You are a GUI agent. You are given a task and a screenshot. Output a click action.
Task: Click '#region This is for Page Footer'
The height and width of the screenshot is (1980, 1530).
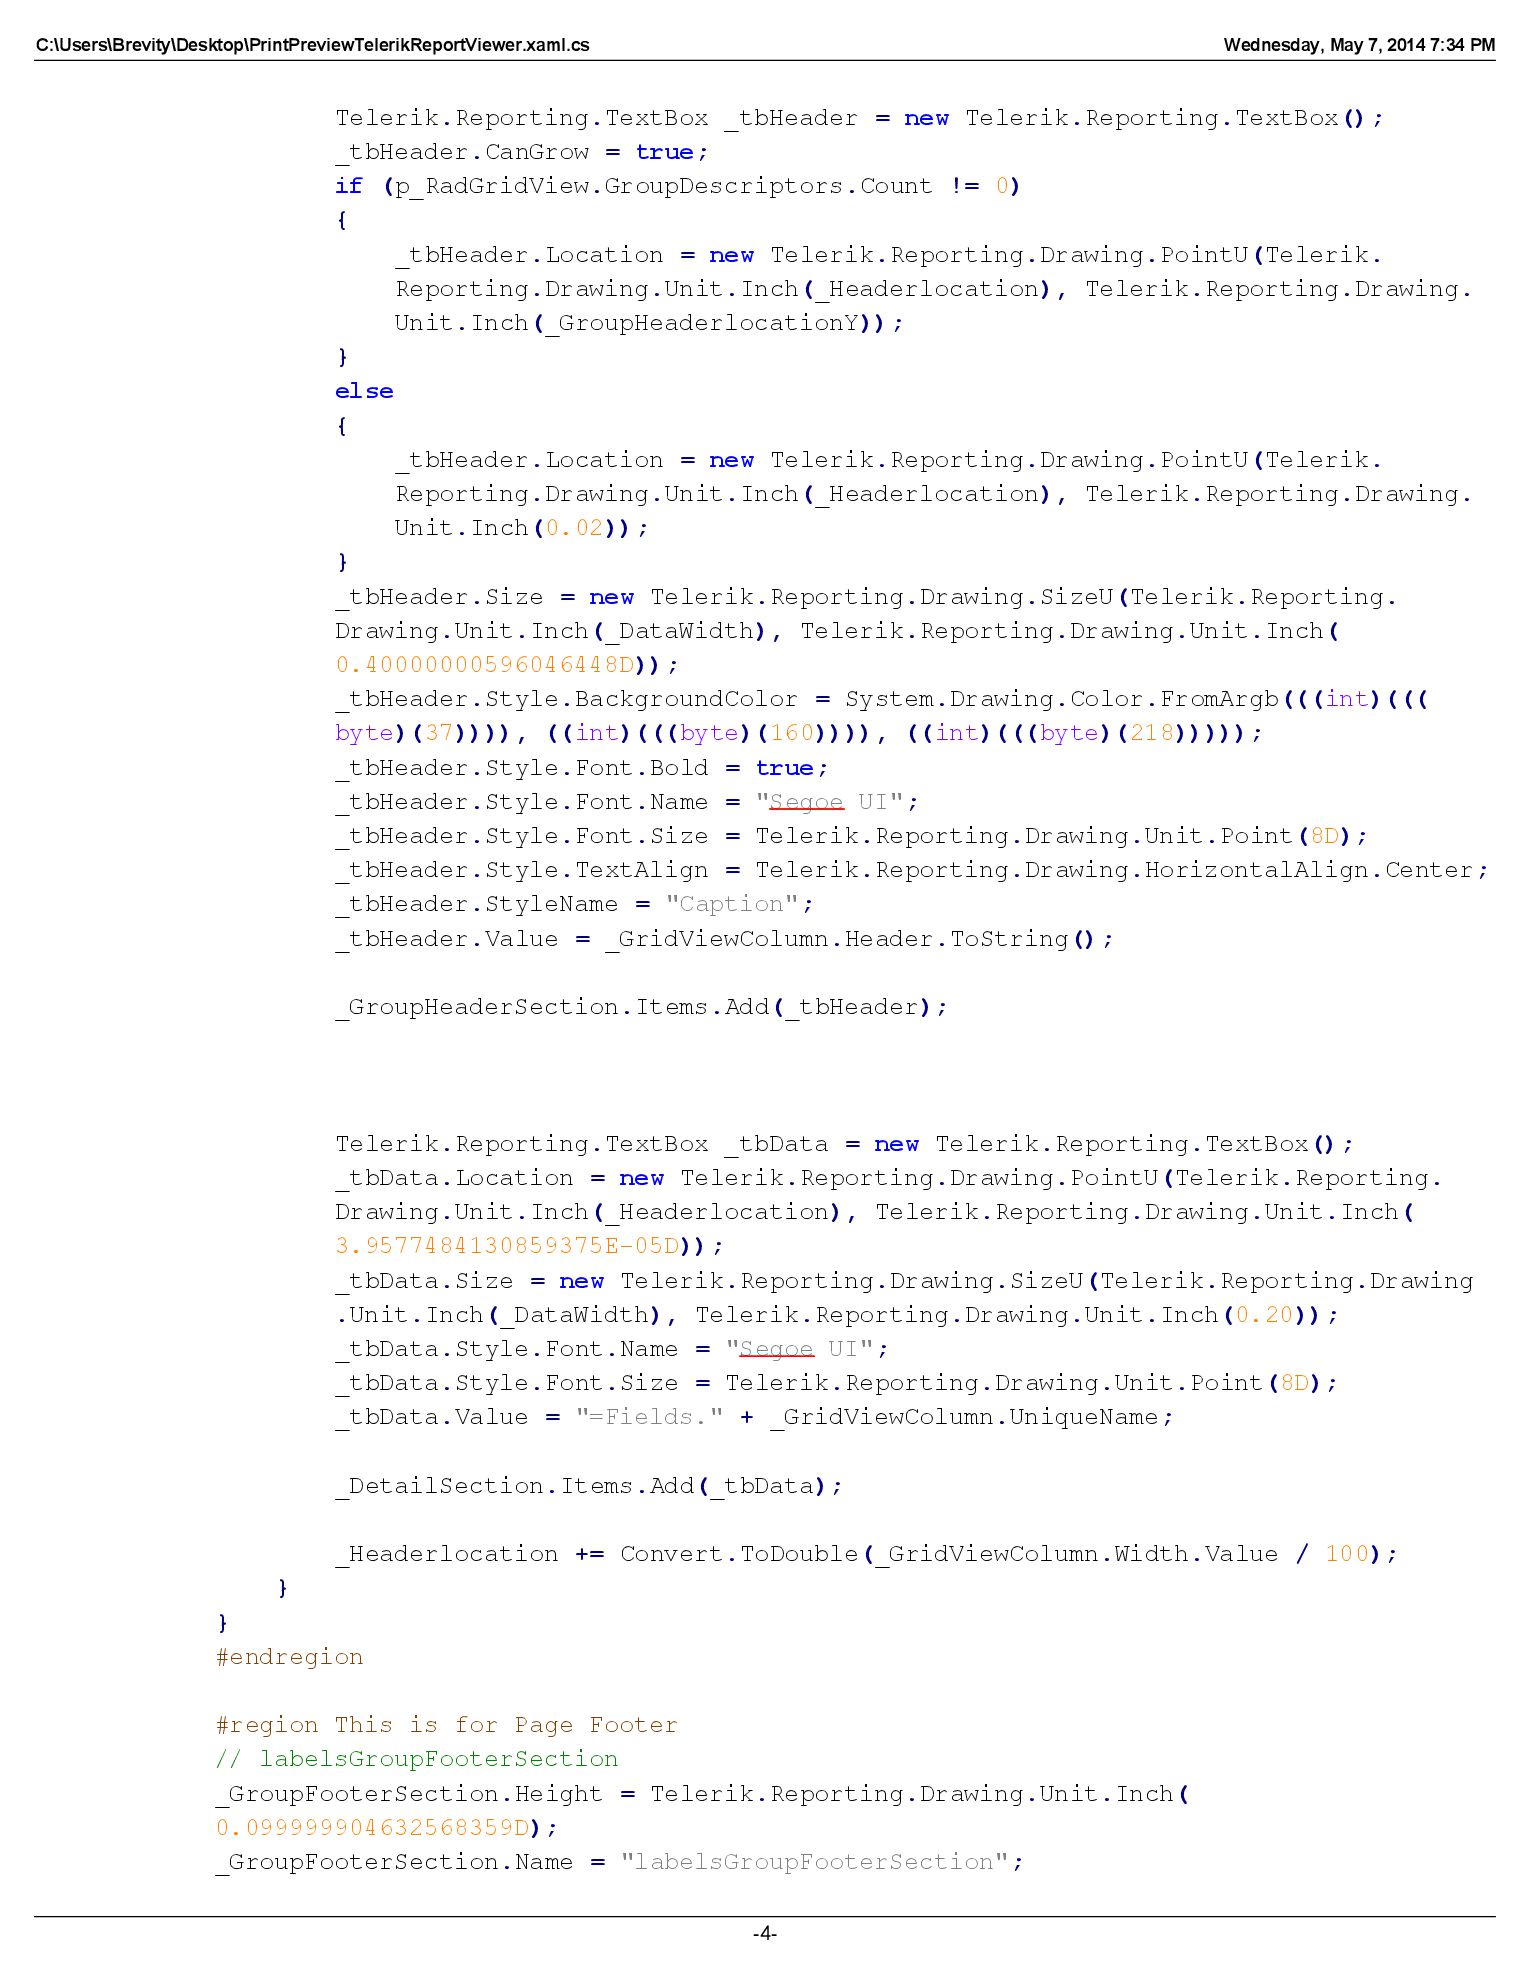pyautogui.click(x=447, y=1725)
